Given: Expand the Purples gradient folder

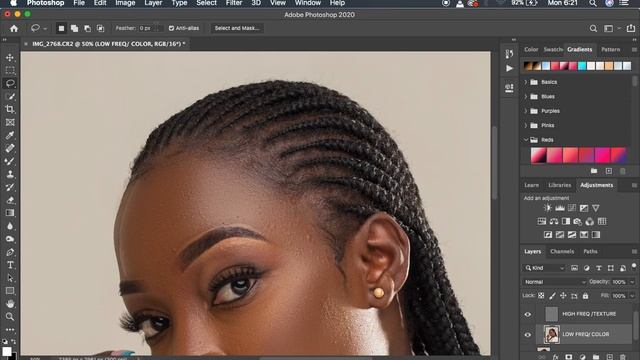Looking at the screenshot, I should coord(526,111).
